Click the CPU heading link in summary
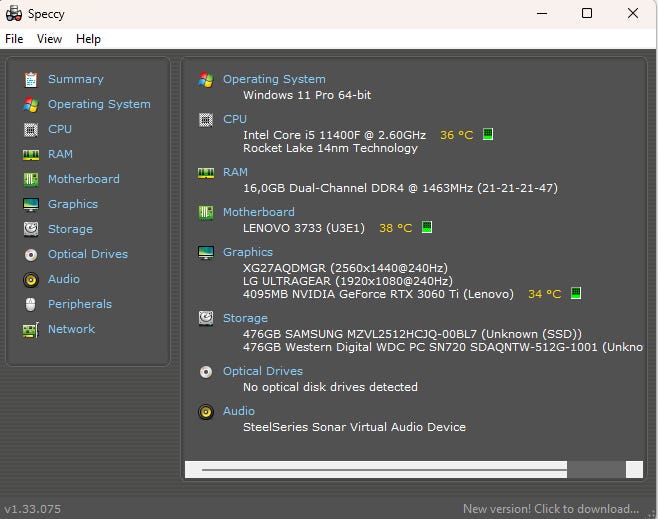The width and height of the screenshot is (658, 519). (x=235, y=119)
